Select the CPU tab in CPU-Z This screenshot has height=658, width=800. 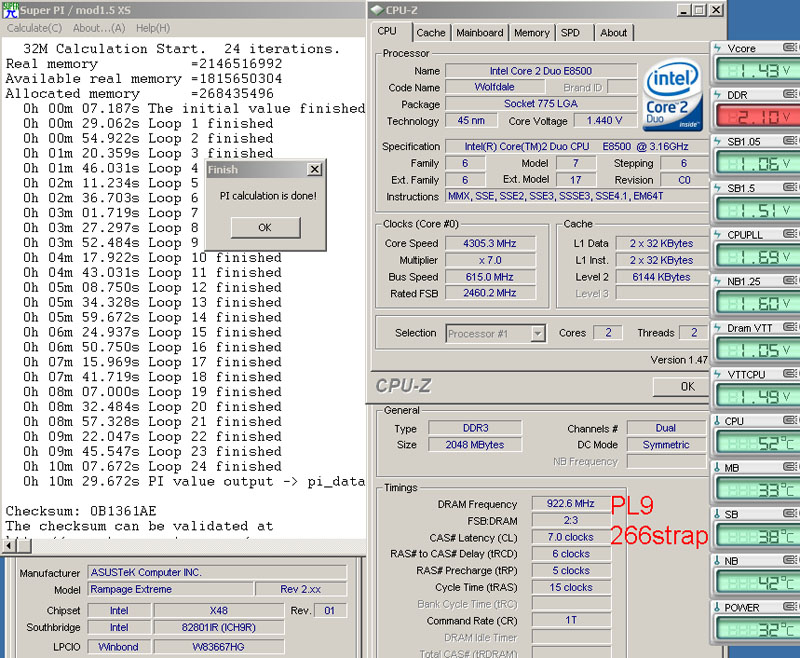point(387,31)
